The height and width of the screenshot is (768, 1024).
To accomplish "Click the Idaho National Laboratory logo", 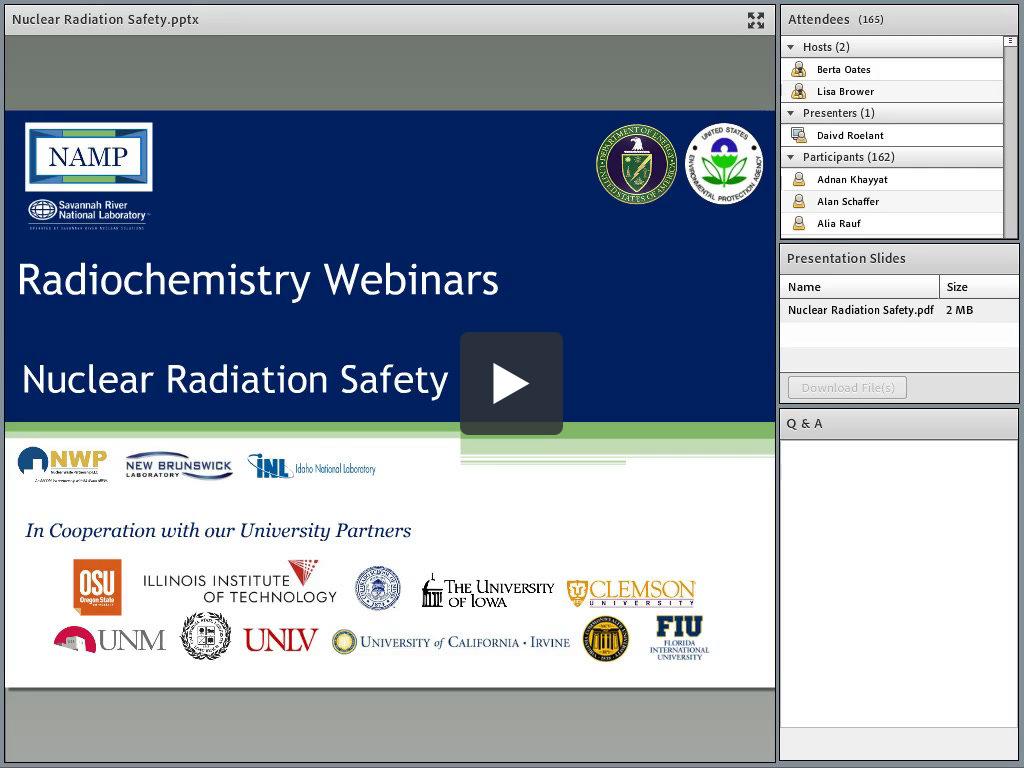I will [x=312, y=466].
